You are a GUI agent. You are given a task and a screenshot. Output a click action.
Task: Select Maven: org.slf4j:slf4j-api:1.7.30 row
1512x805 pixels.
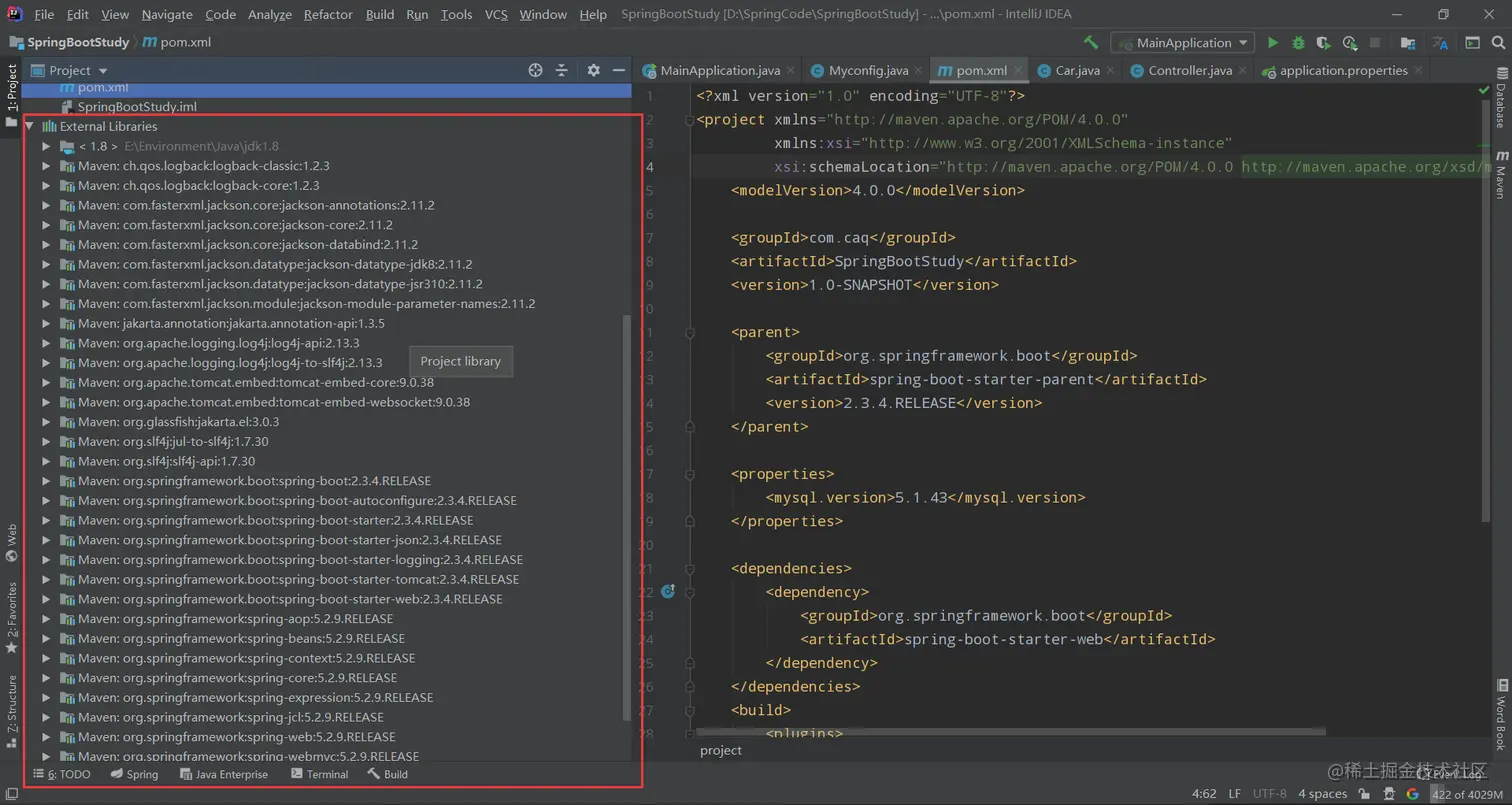(327, 461)
